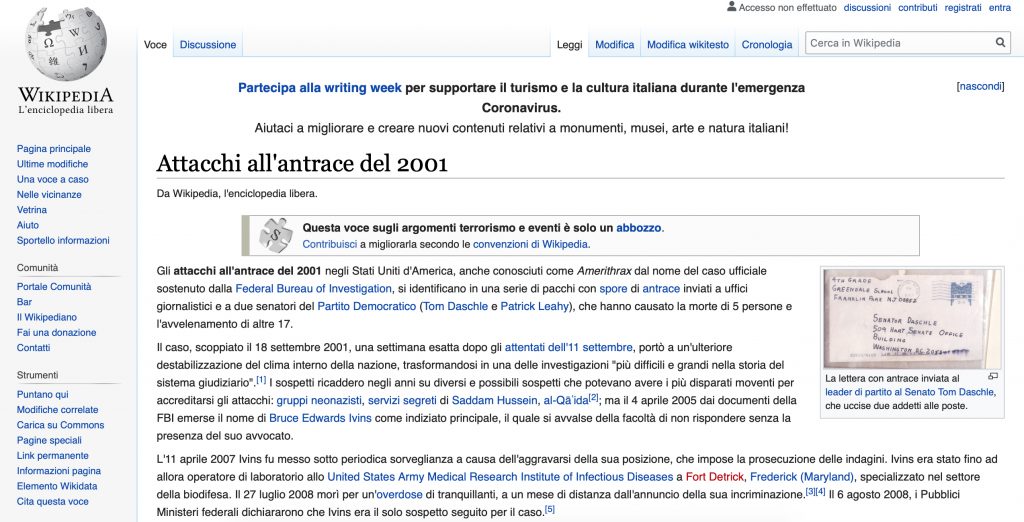Select the Leggi tab
The height and width of the screenshot is (522, 1024).
click(569, 44)
